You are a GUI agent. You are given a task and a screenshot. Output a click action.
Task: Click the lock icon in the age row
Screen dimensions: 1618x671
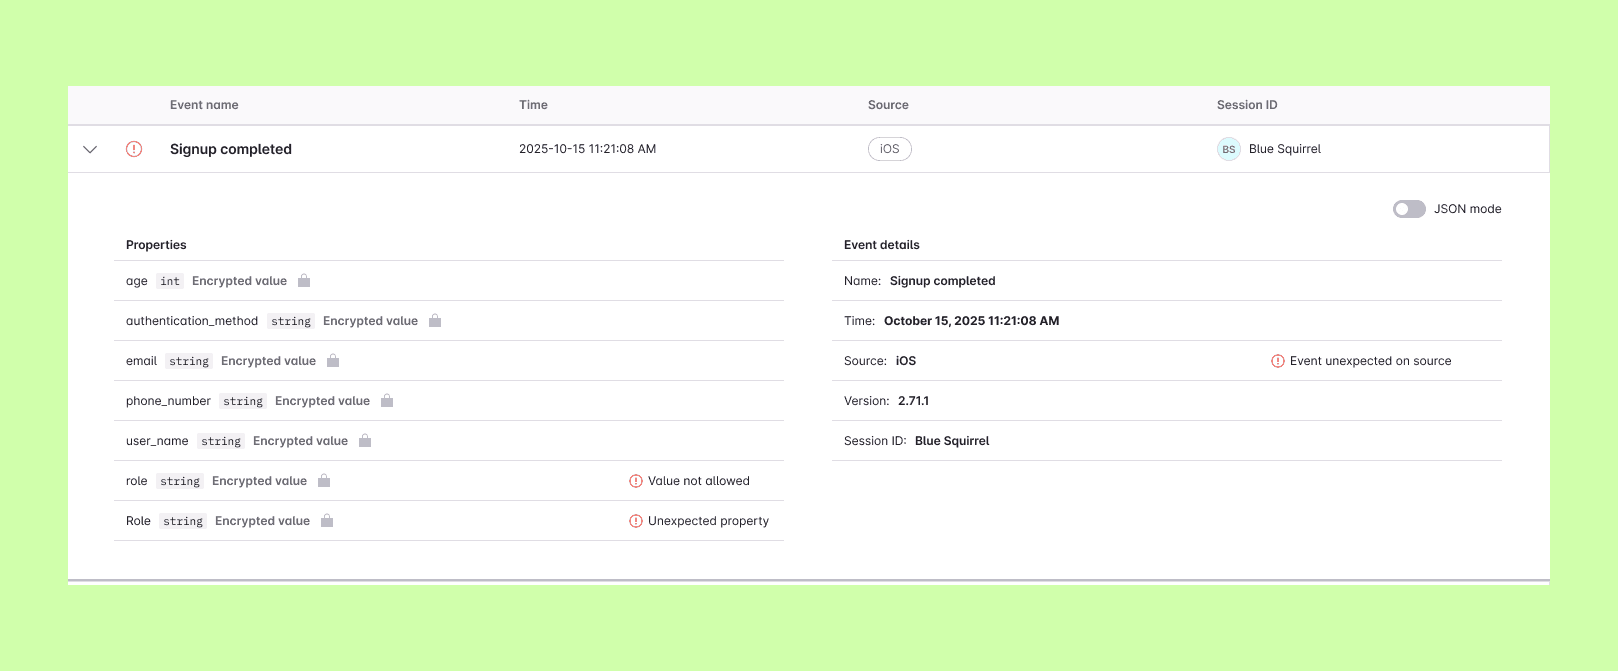click(304, 281)
